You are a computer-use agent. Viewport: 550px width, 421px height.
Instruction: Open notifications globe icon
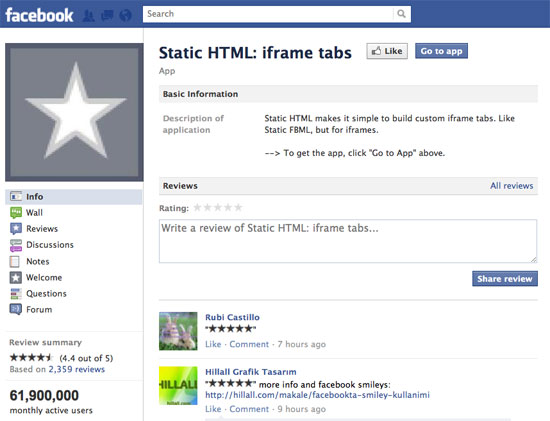[x=125, y=15]
